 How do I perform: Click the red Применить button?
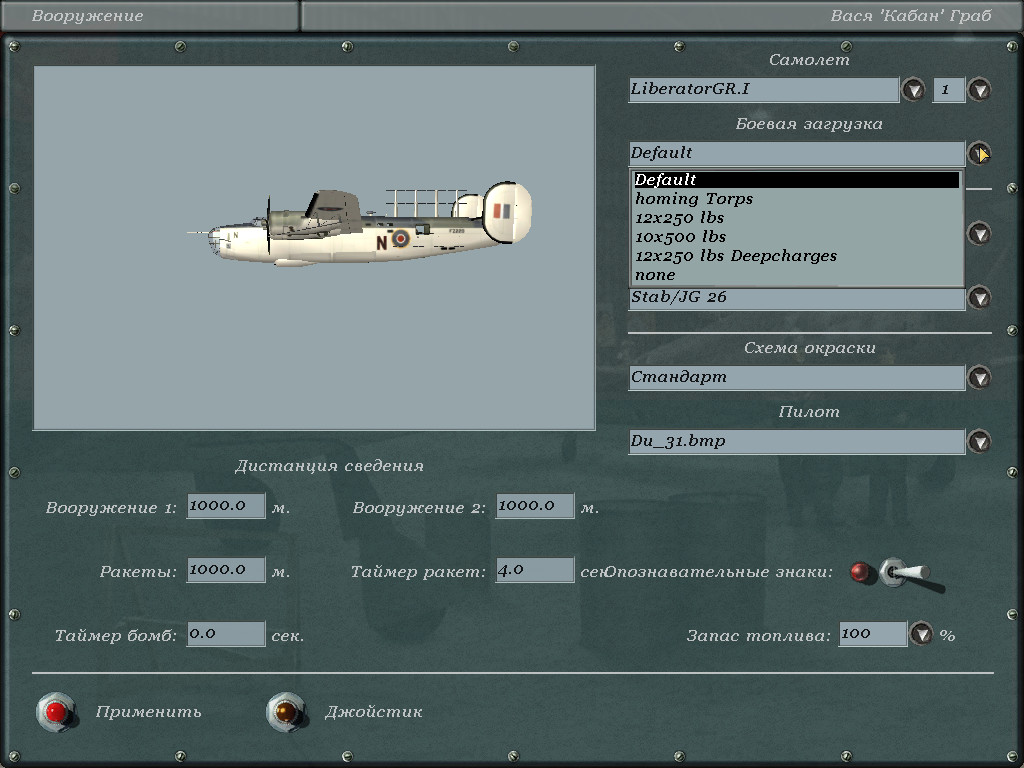(56, 712)
